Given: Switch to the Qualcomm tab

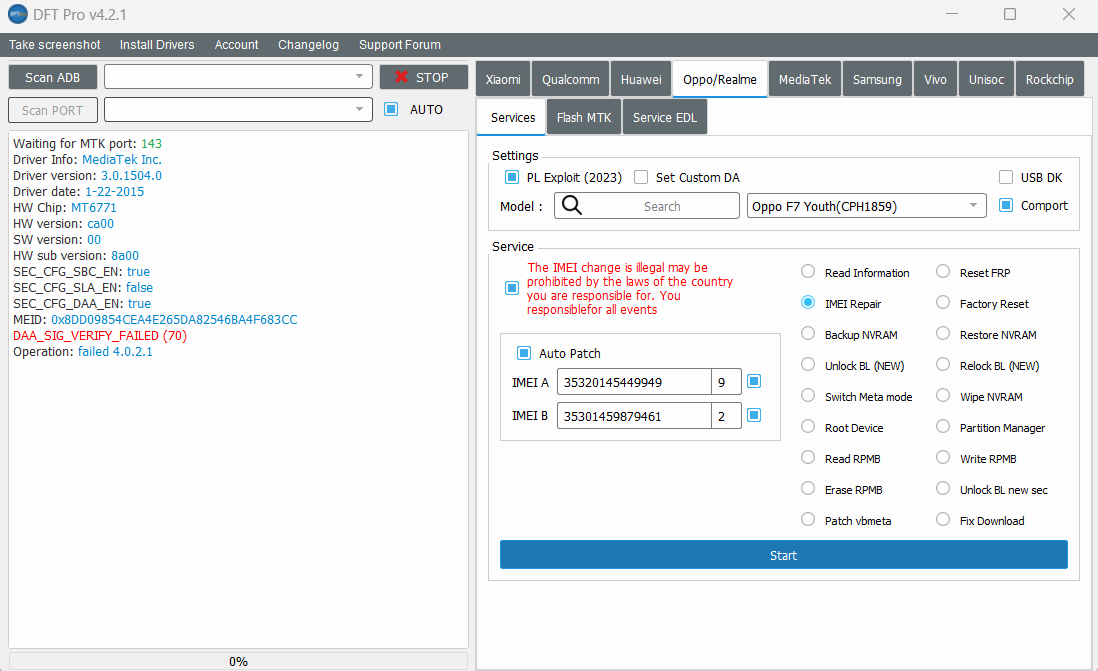Looking at the screenshot, I should [x=571, y=79].
